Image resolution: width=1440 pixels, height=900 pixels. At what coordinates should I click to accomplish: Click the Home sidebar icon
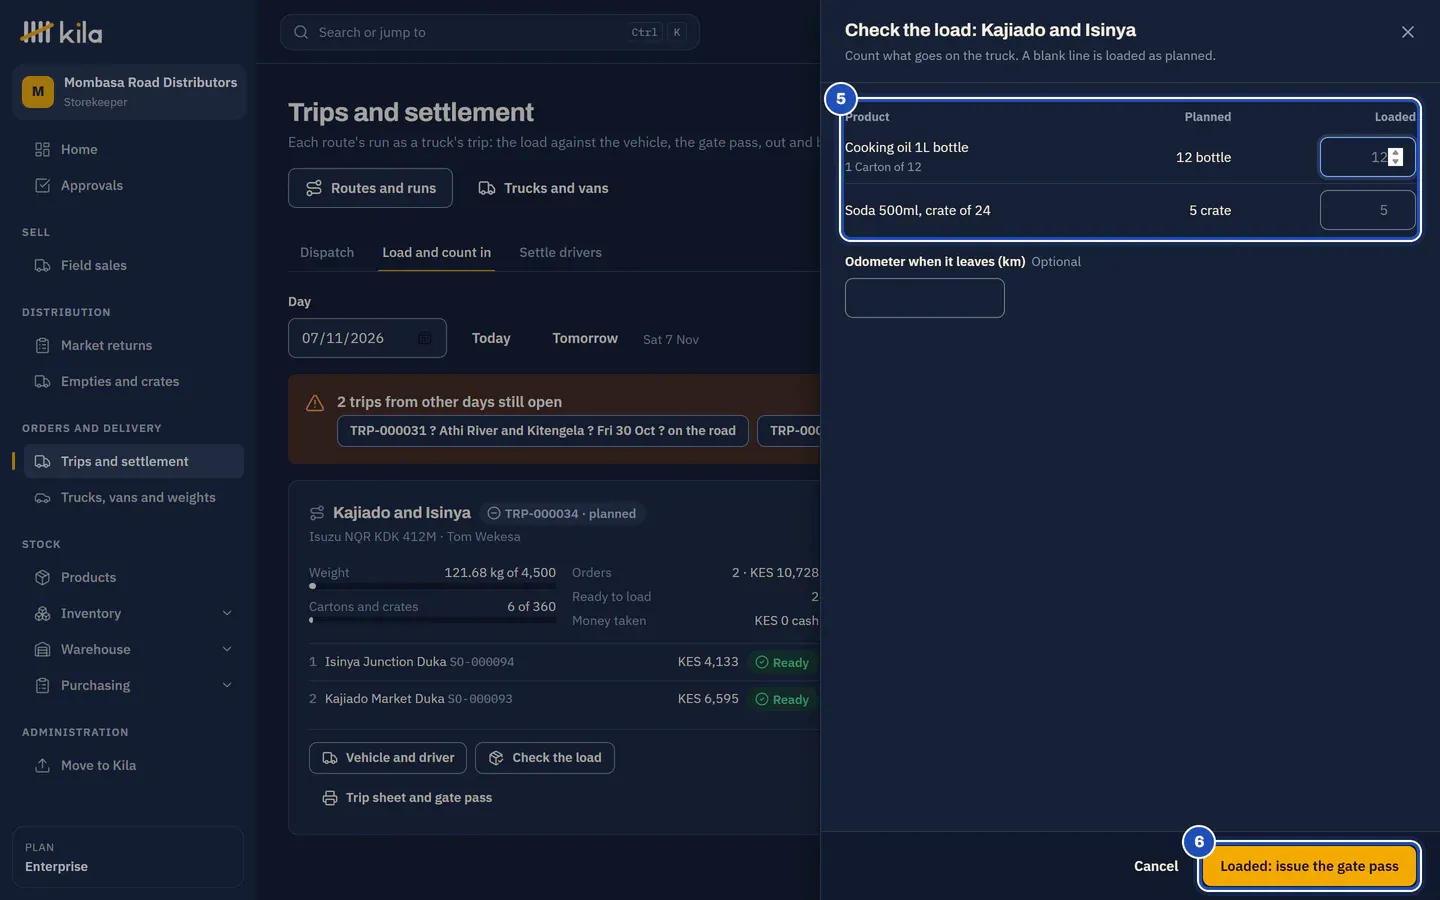42,149
